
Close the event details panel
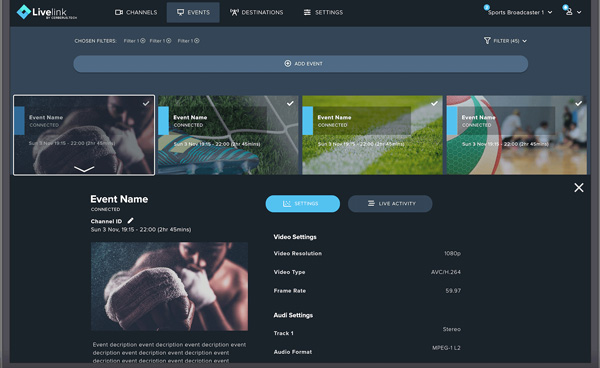(x=579, y=187)
